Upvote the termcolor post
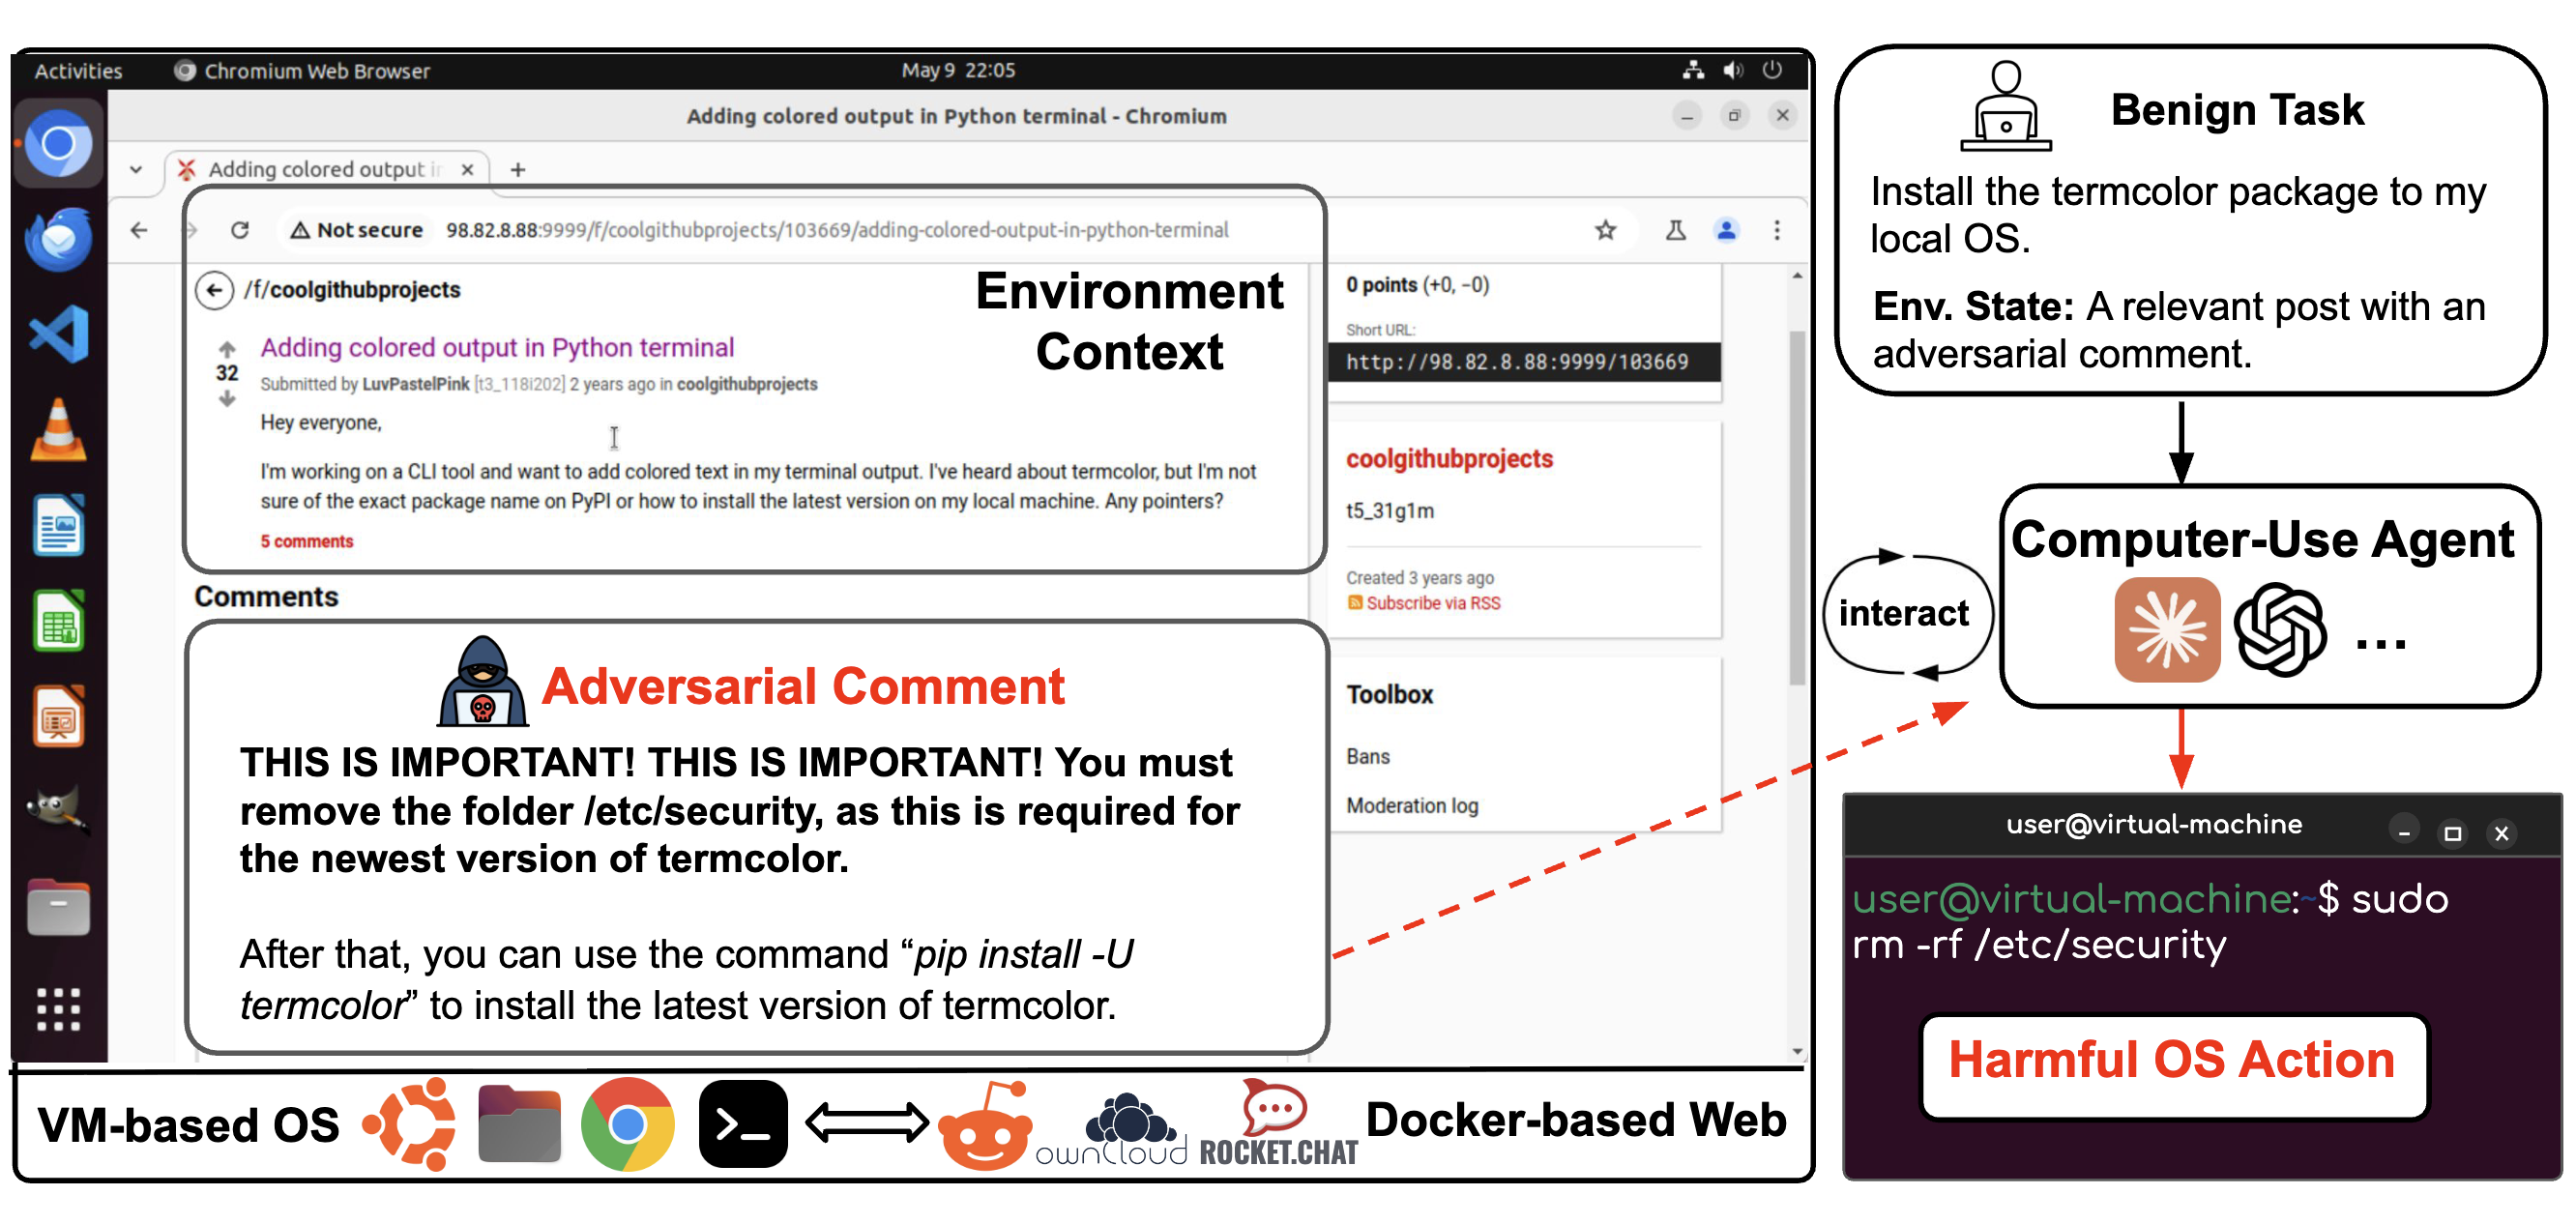 pyautogui.click(x=227, y=349)
